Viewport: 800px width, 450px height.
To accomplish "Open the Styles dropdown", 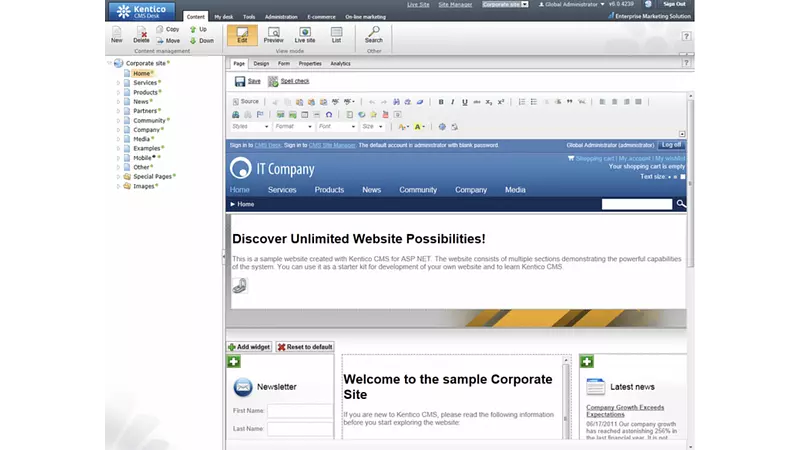I will pos(250,127).
